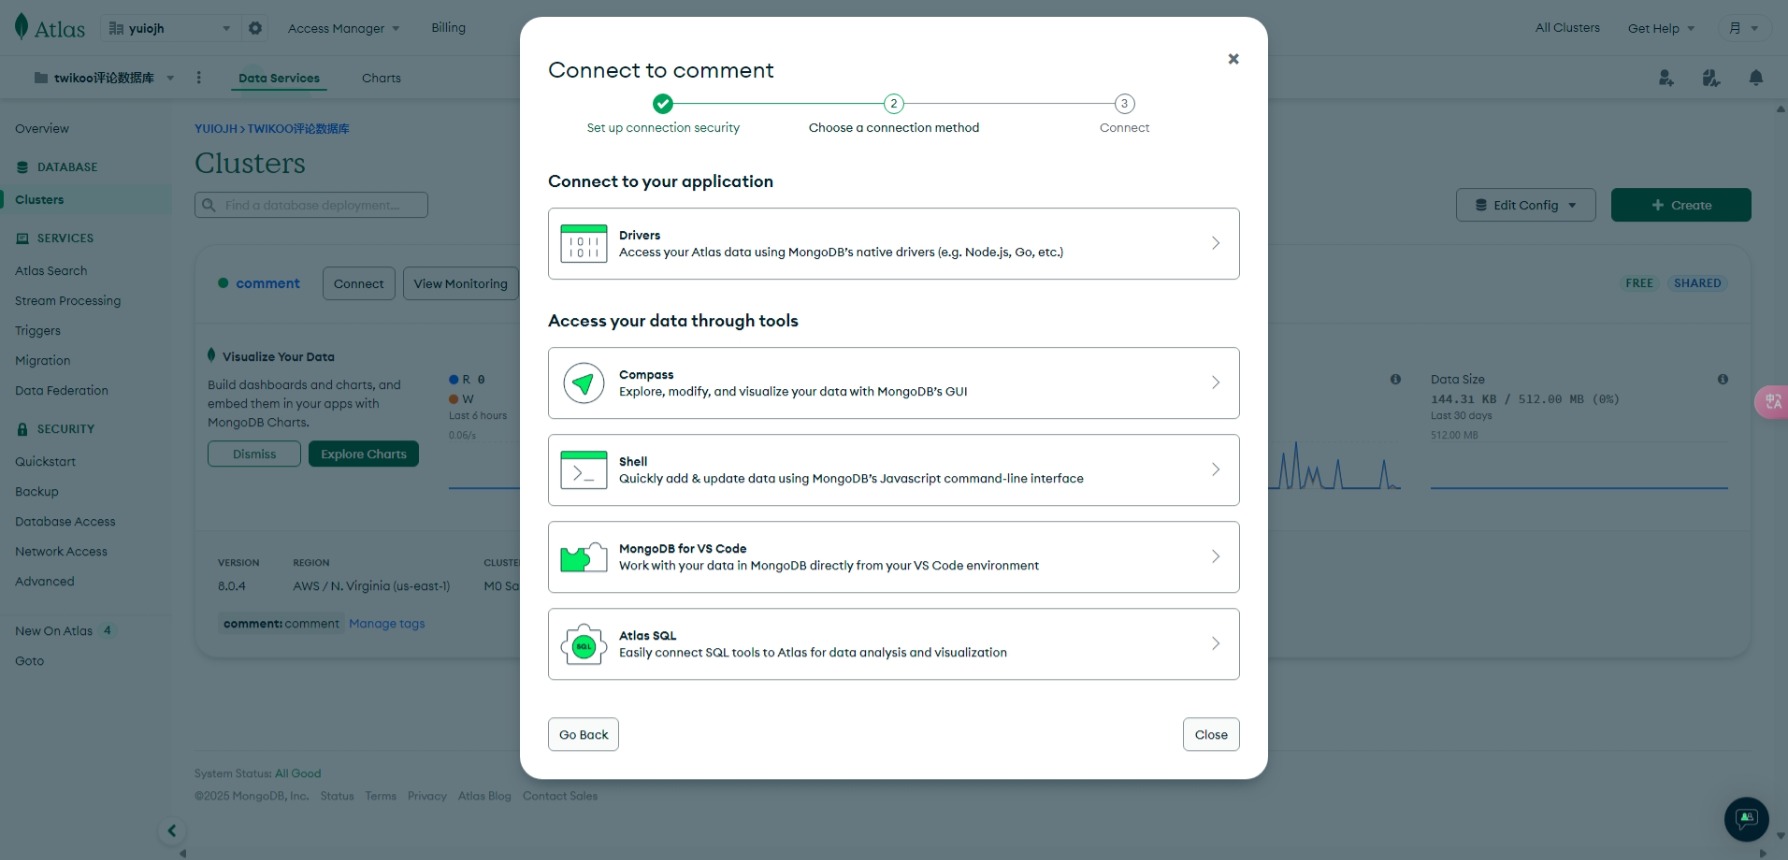Click the Close button in dialog

point(1210,735)
